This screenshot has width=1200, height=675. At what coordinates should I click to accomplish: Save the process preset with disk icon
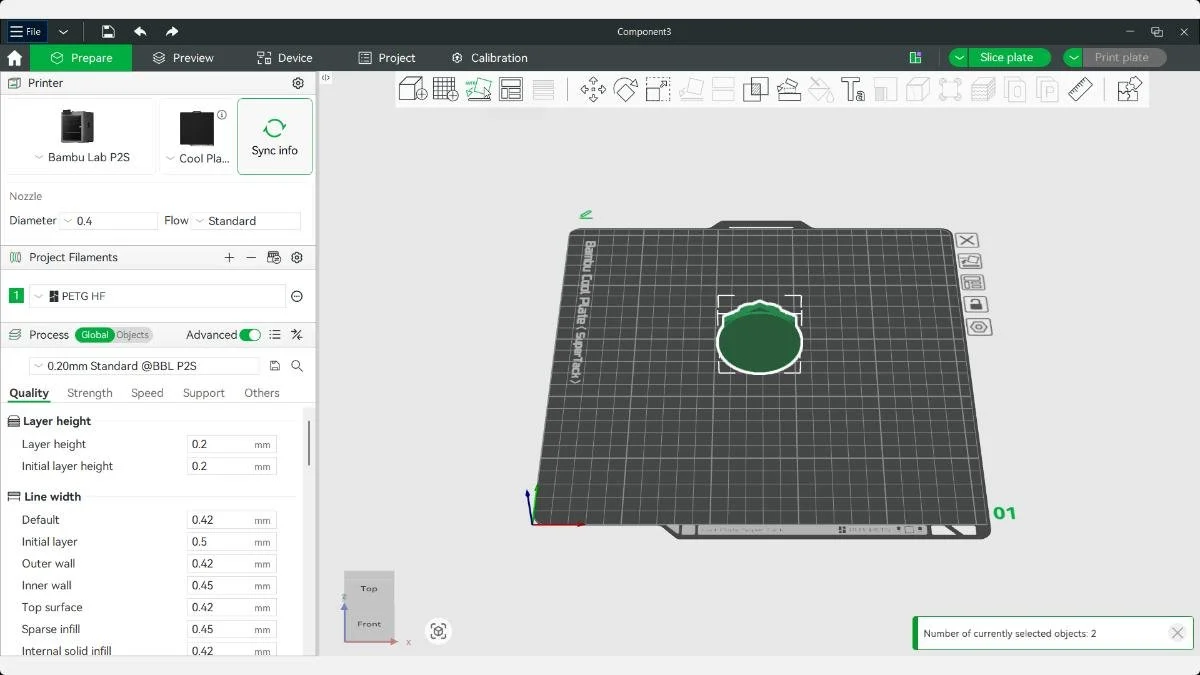click(x=275, y=366)
